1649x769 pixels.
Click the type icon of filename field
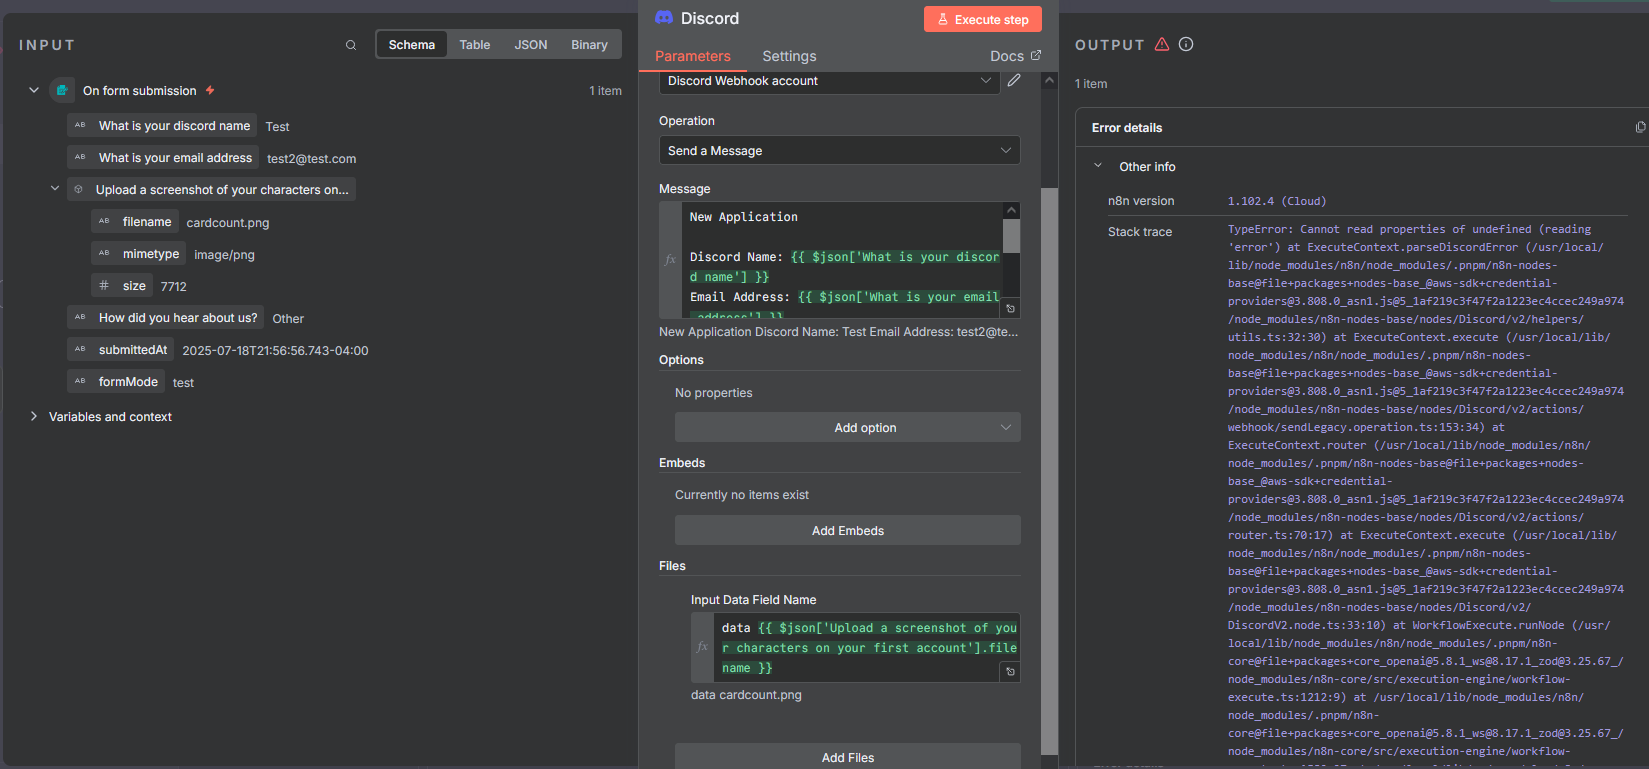104,221
